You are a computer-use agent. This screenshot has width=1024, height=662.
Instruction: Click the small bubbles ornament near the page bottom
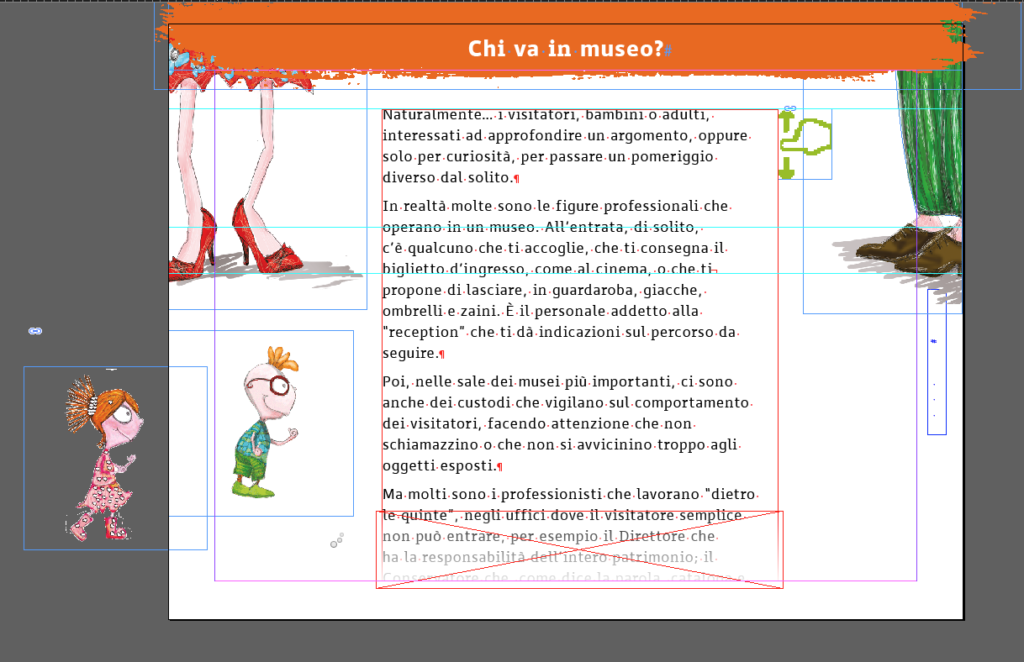(x=336, y=540)
